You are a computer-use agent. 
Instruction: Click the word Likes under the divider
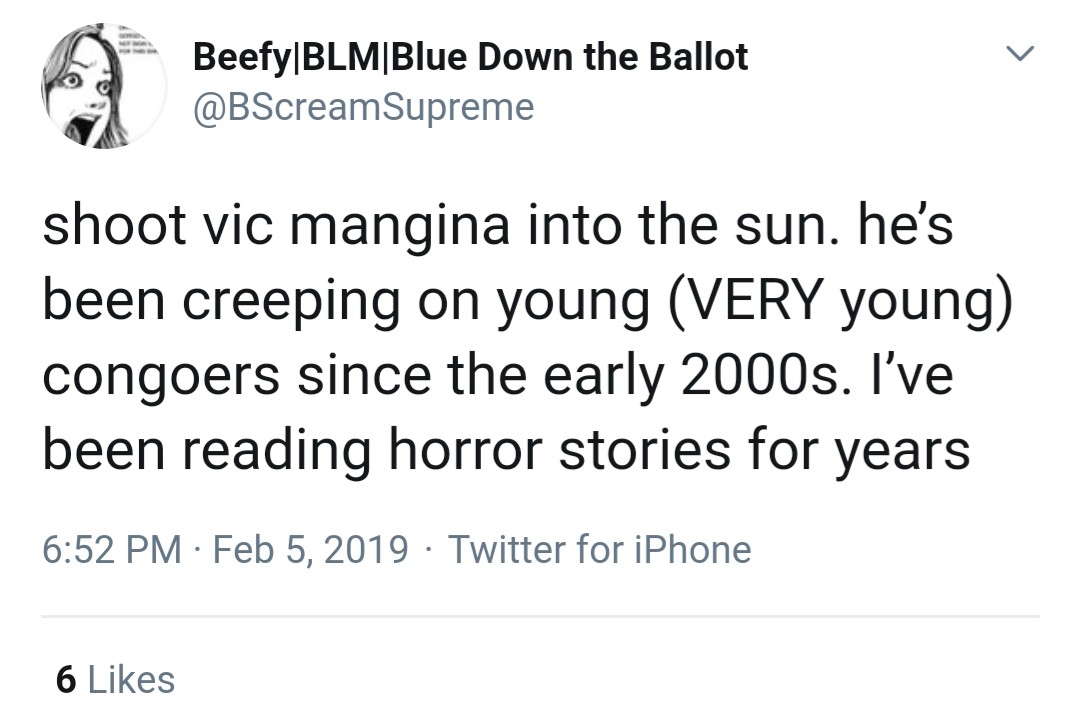pyautogui.click(x=132, y=679)
